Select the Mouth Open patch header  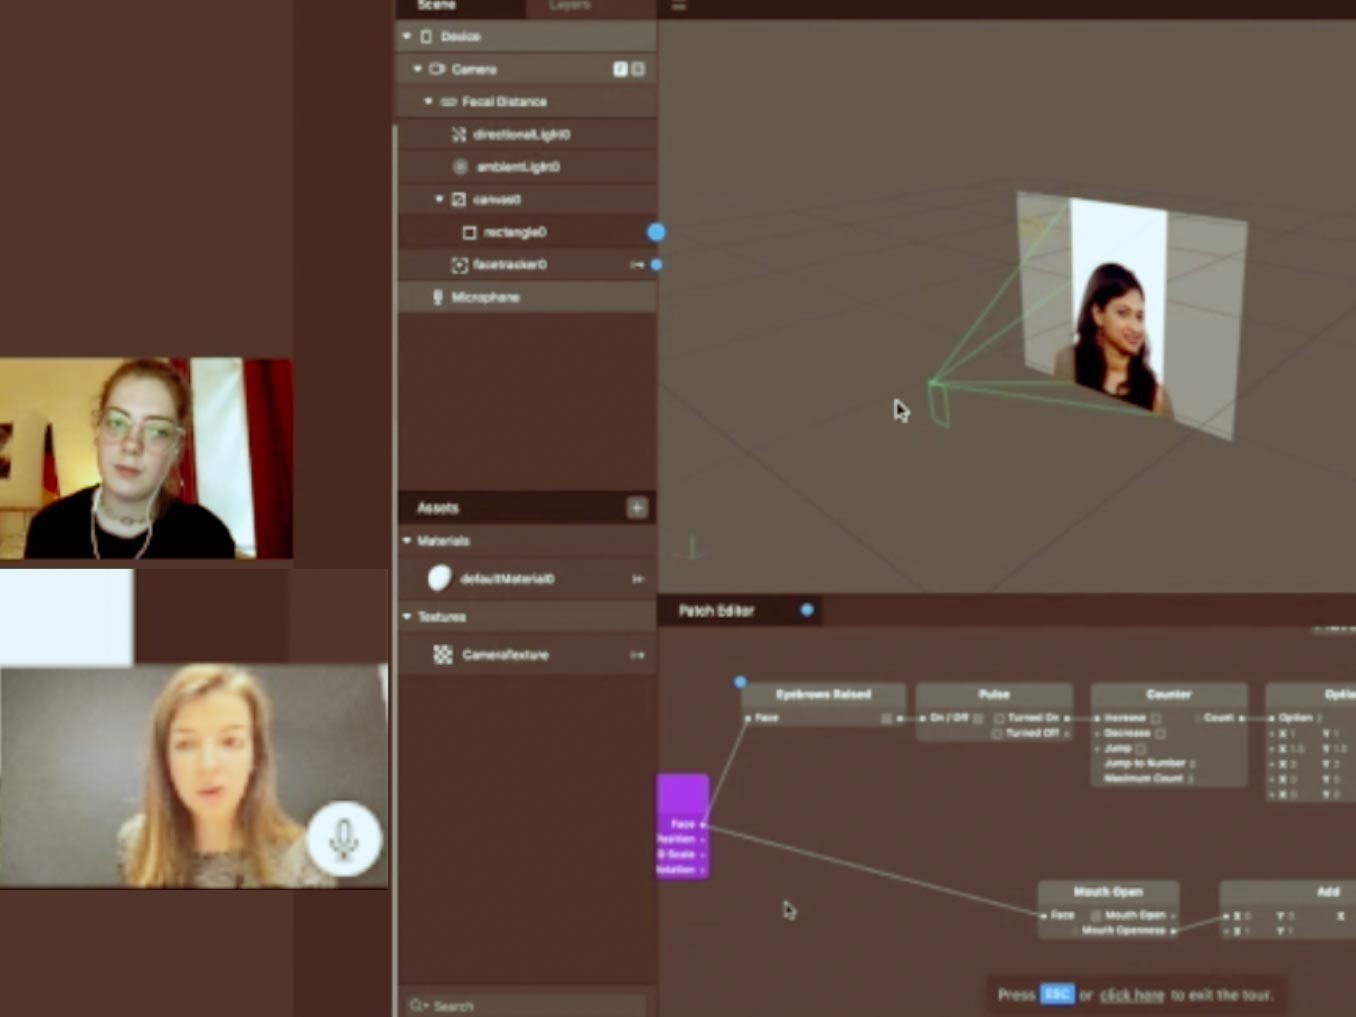point(1108,891)
